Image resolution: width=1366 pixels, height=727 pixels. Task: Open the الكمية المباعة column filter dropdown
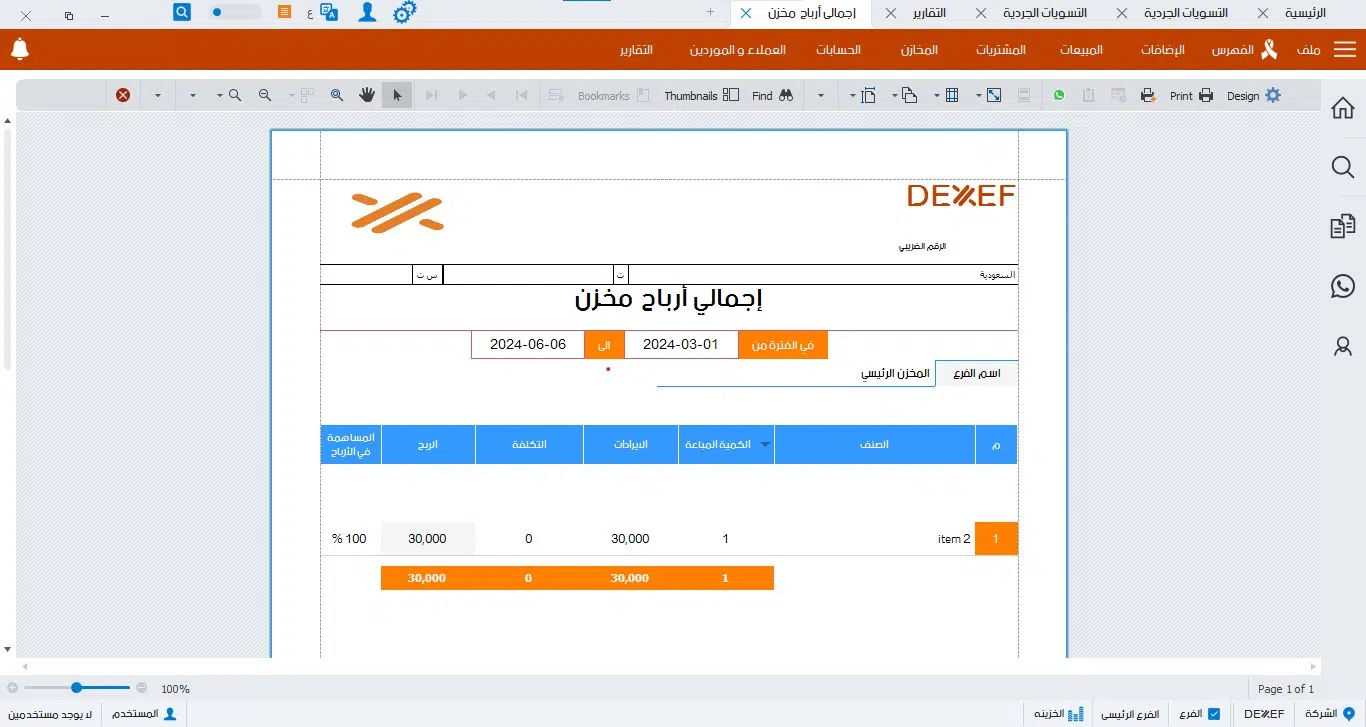click(x=765, y=444)
